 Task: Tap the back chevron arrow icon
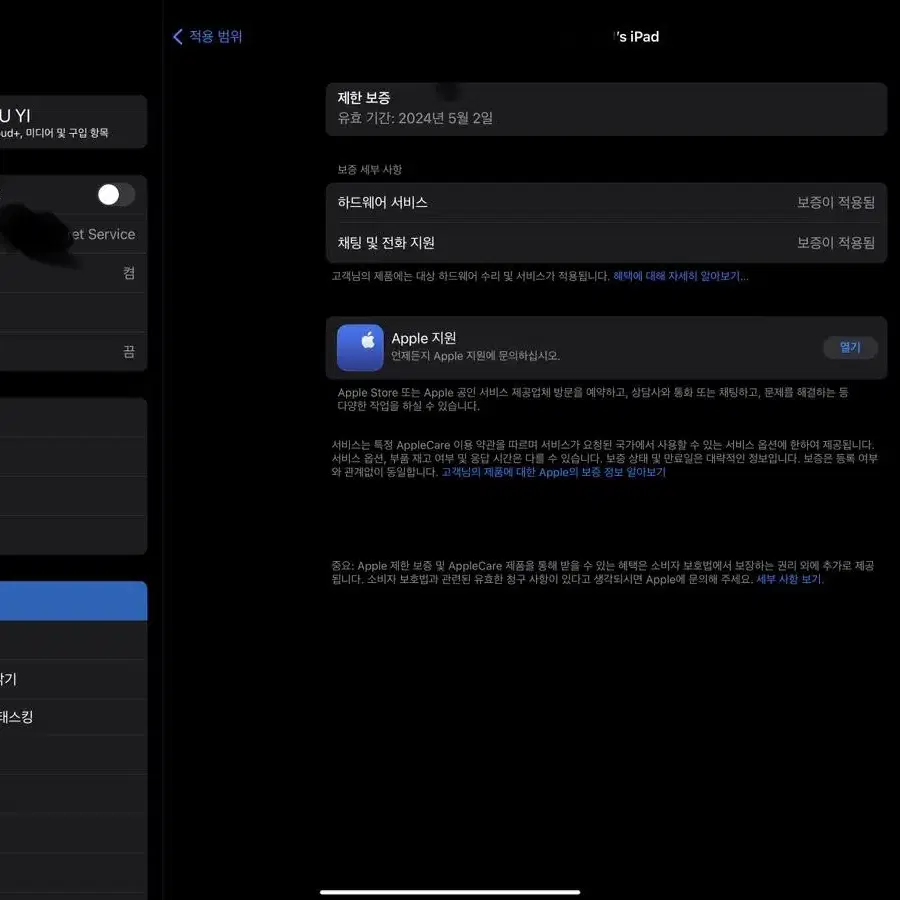pyautogui.click(x=177, y=37)
